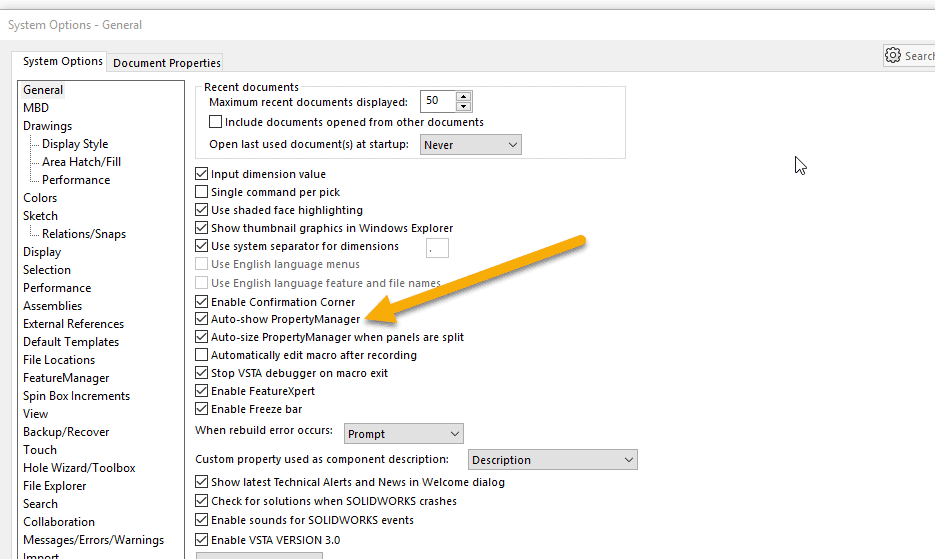The width and height of the screenshot is (935, 559).
Task: Select General in the options tree
Action: pyautogui.click(x=43, y=89)
